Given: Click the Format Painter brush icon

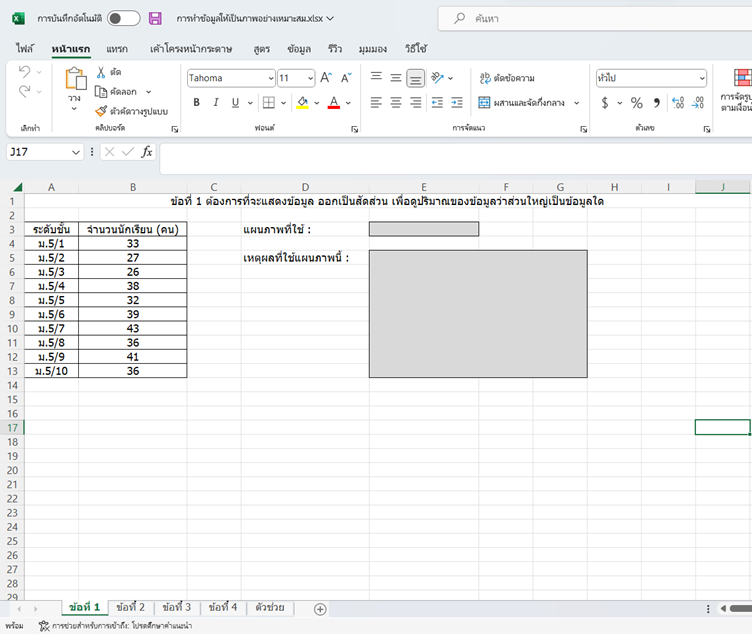Looking at the screenshot, I should tap(101, 111).
